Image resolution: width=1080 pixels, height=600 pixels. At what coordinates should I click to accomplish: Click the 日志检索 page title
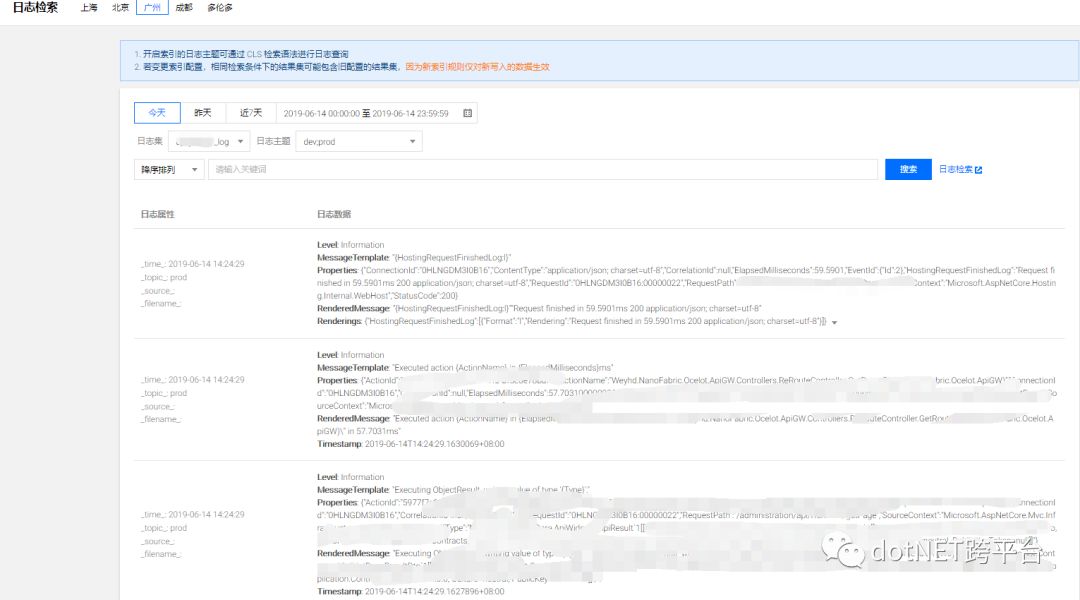click(35, 8)
